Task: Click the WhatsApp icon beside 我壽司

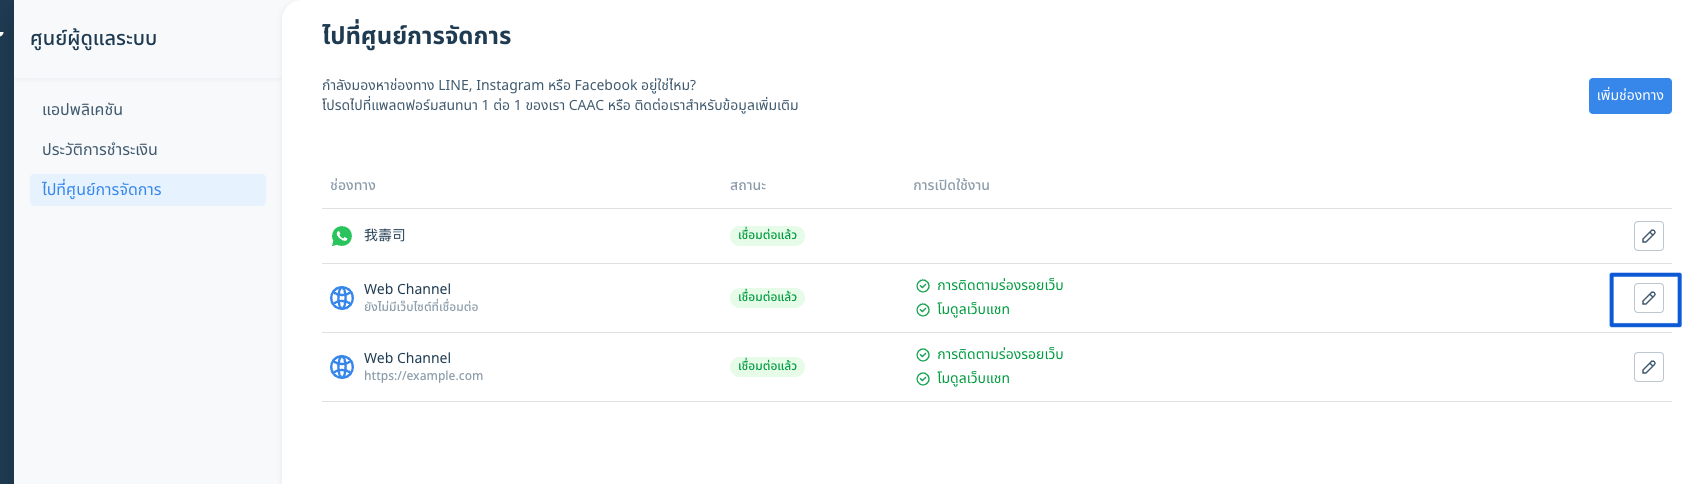Action: coord(342,236)
